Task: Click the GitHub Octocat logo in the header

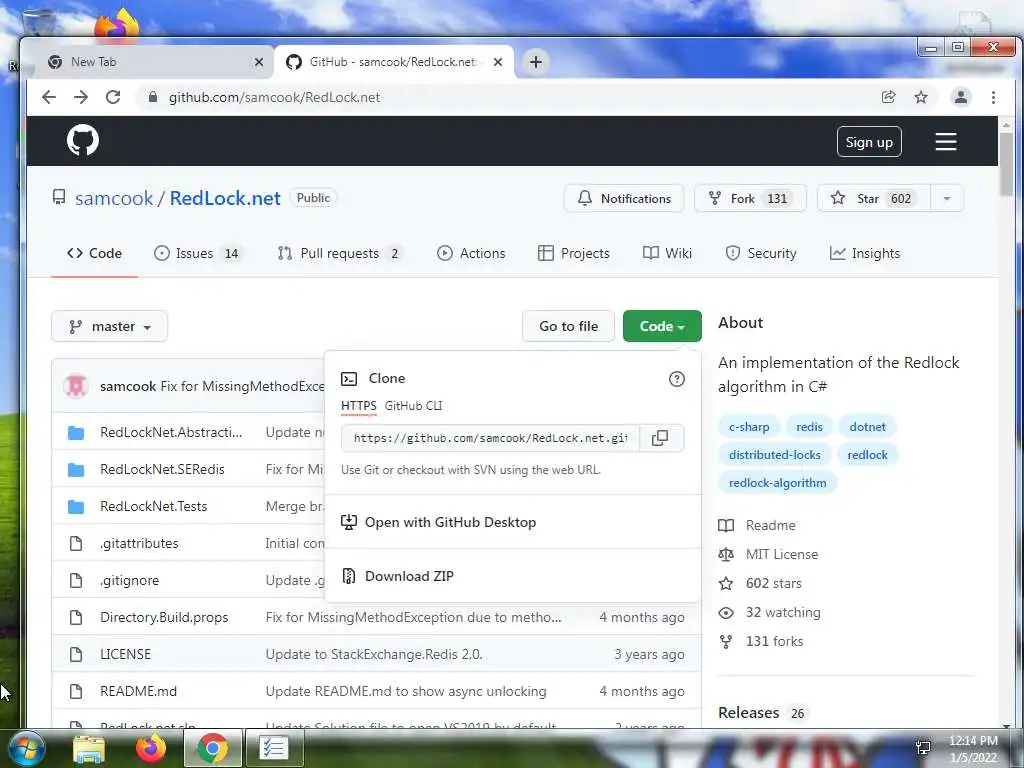Action: [x=83, y=140]
